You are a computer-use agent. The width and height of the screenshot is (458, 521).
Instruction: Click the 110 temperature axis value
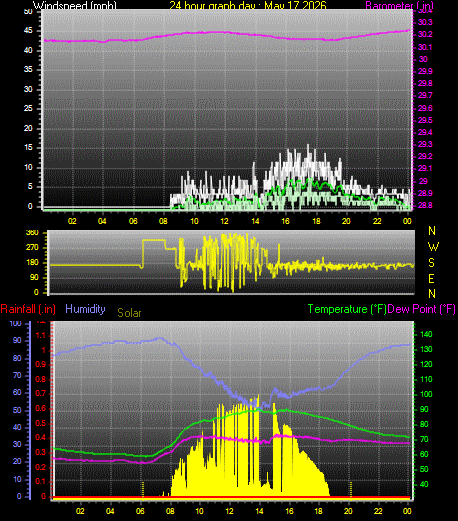[x=426, y=379]
